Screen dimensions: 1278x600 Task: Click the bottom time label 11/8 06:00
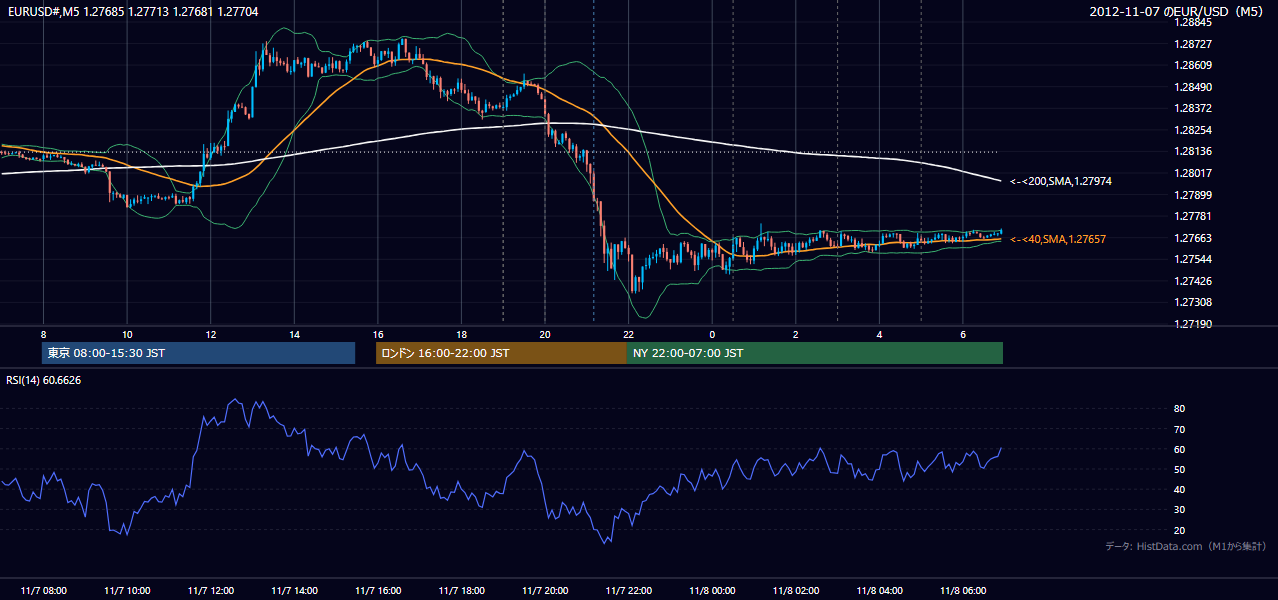(x=963, y=591)
